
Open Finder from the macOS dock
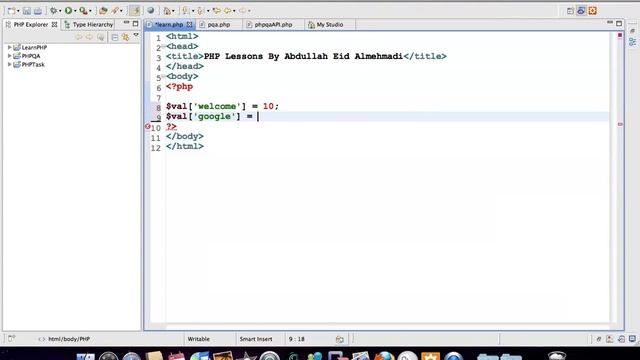click(x=85, y=356)
